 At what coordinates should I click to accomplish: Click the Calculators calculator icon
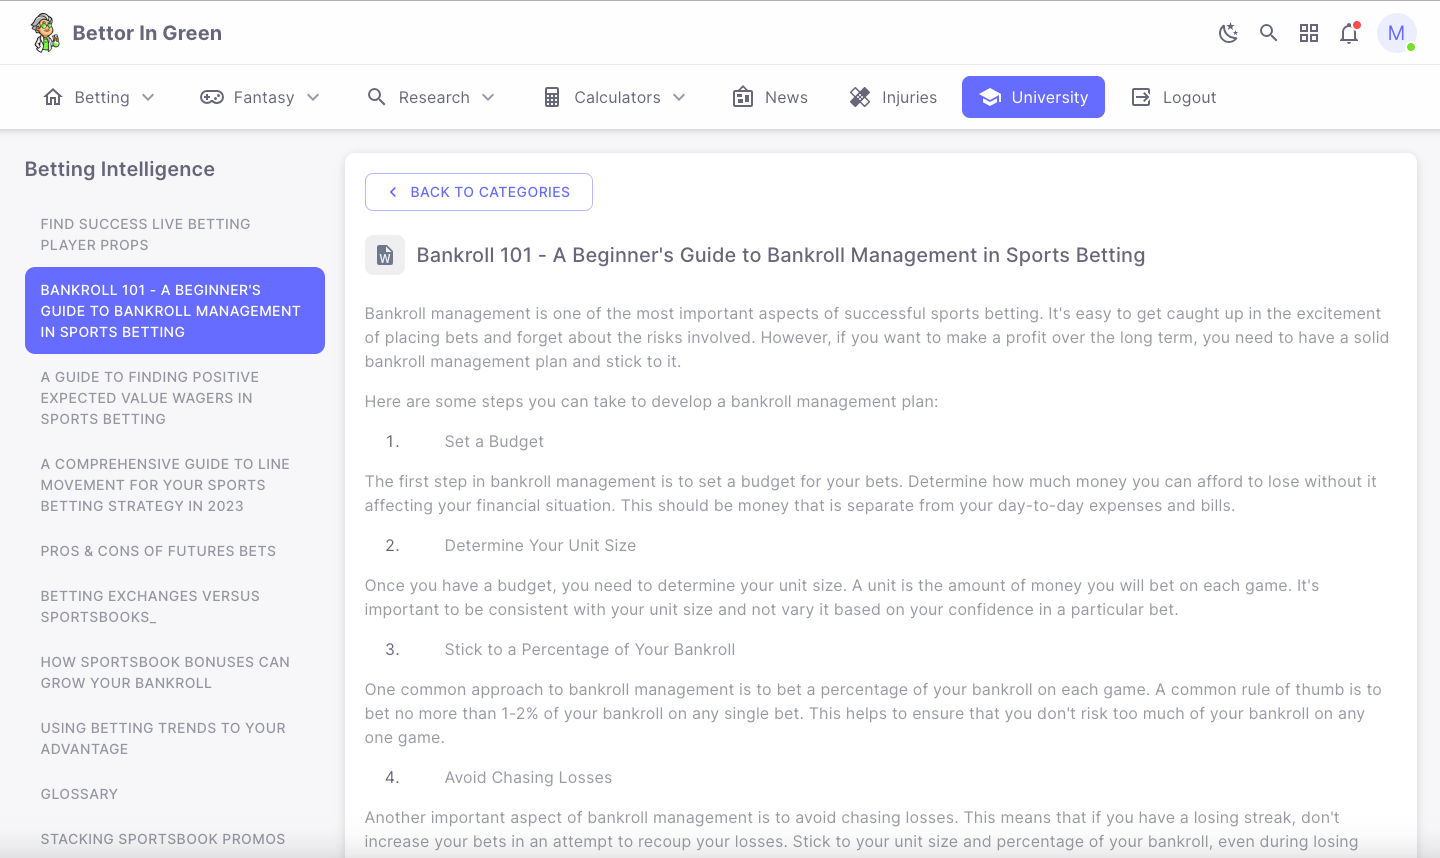click(552, 97)
